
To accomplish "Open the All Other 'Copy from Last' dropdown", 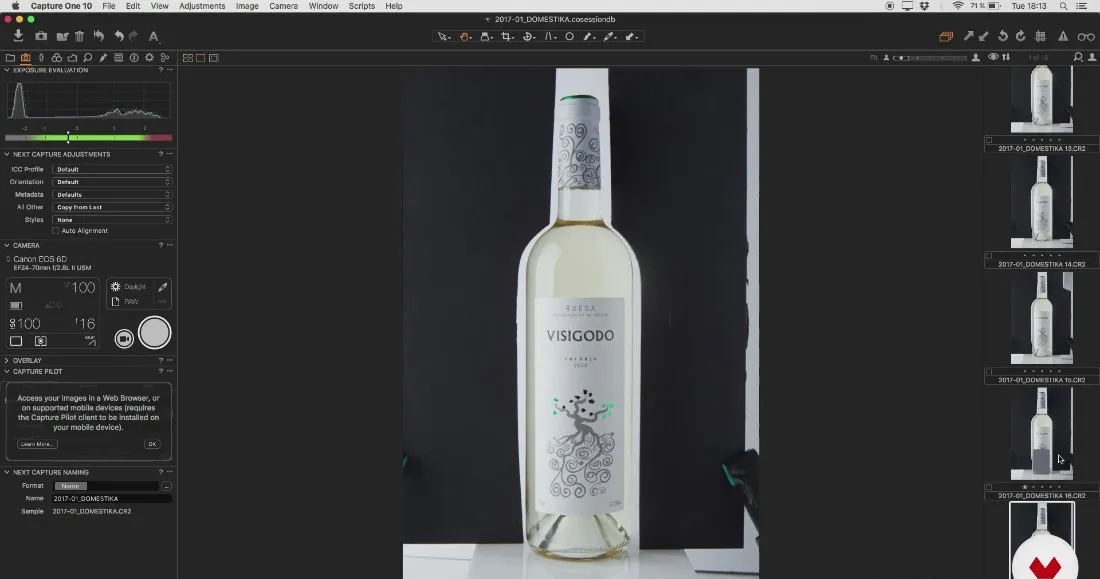I will (112, 207).
